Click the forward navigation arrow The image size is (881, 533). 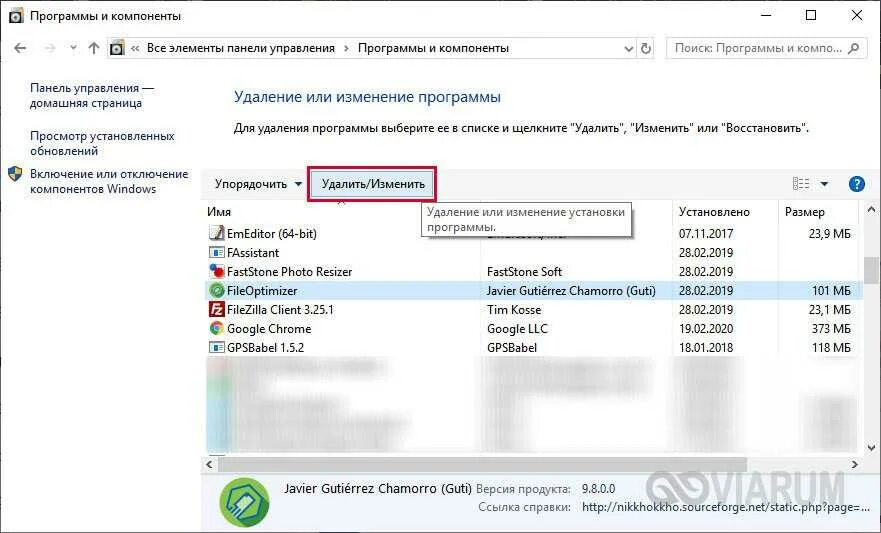coord(49,48)
